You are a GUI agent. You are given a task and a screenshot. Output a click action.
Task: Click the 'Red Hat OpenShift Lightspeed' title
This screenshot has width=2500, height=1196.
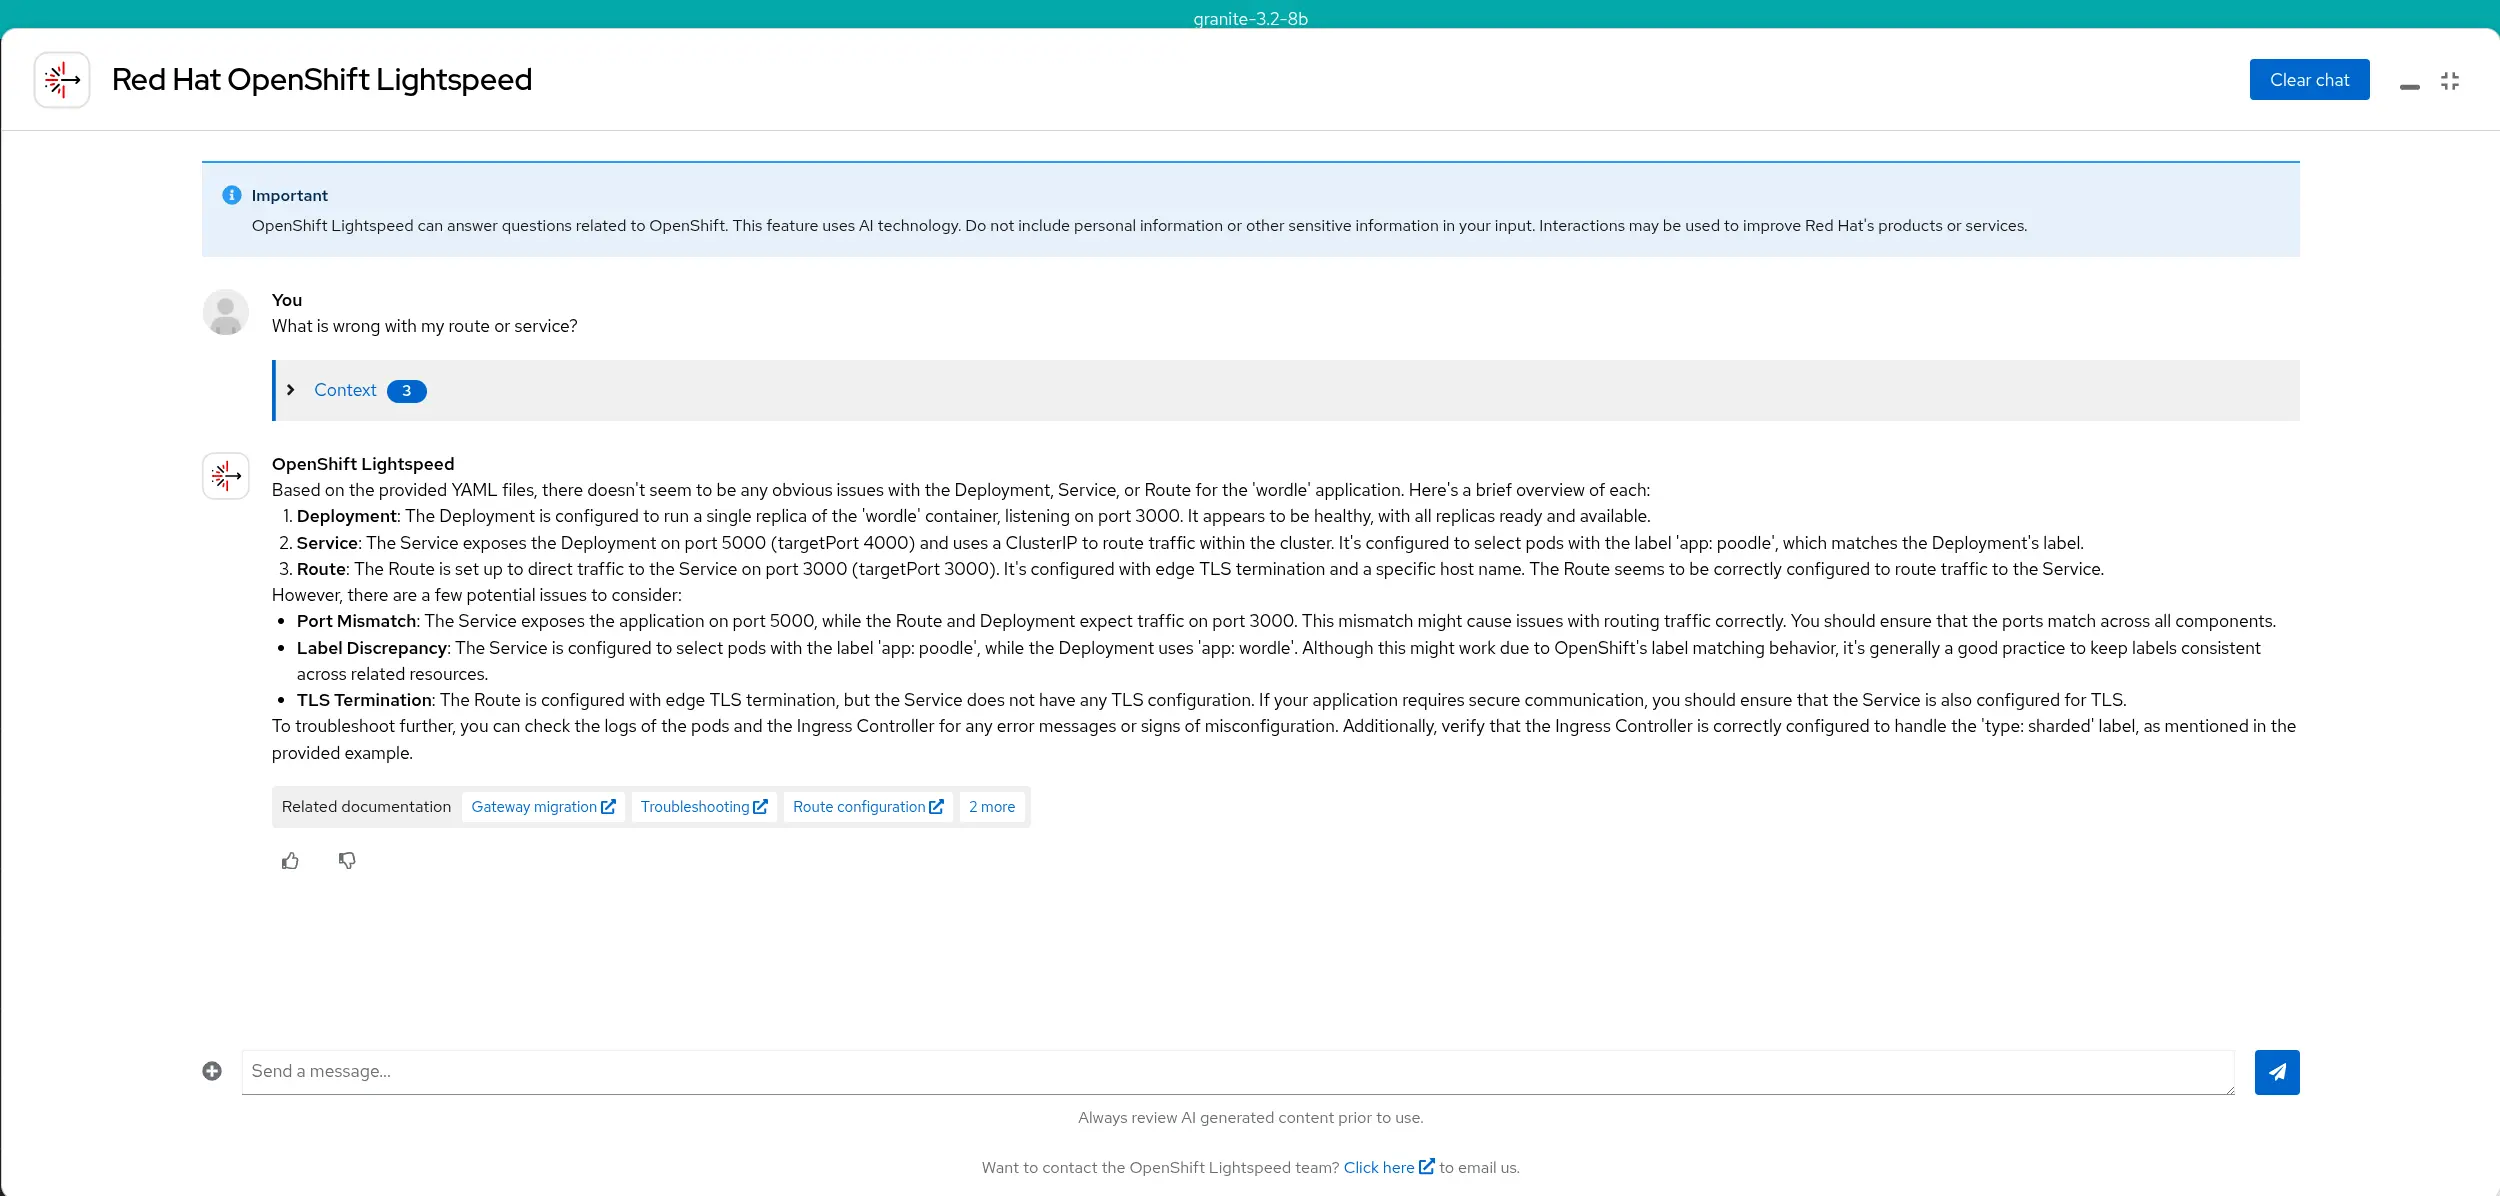click(322, 80)
